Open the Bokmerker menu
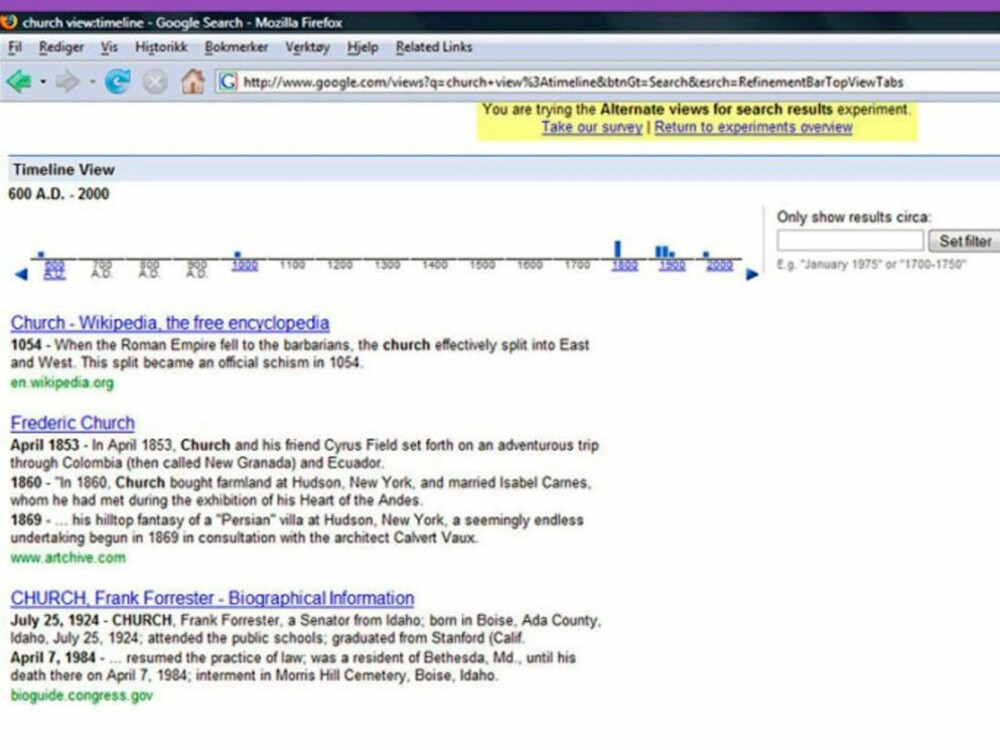 236,47
